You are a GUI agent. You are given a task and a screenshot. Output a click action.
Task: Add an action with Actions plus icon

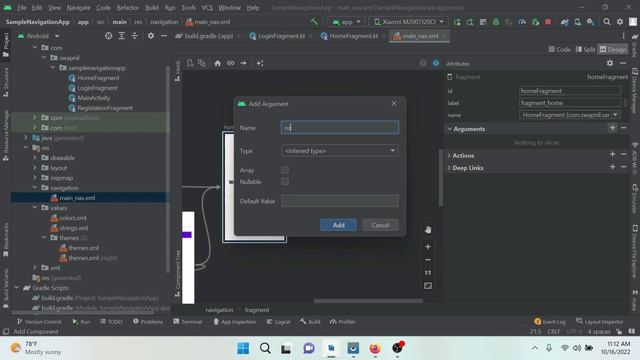(x=612, y=154)
